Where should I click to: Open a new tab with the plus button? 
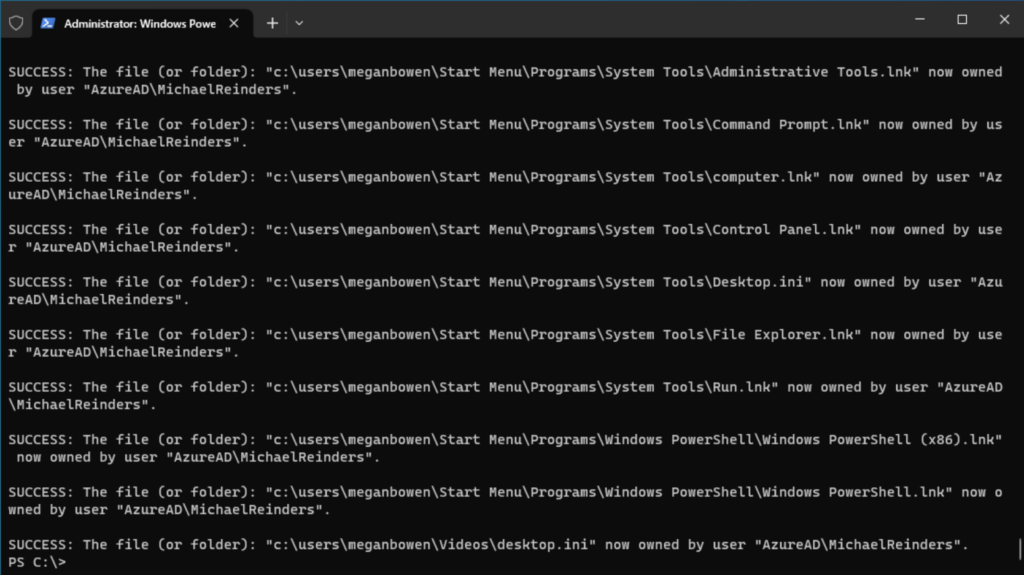tap(272, 24)
